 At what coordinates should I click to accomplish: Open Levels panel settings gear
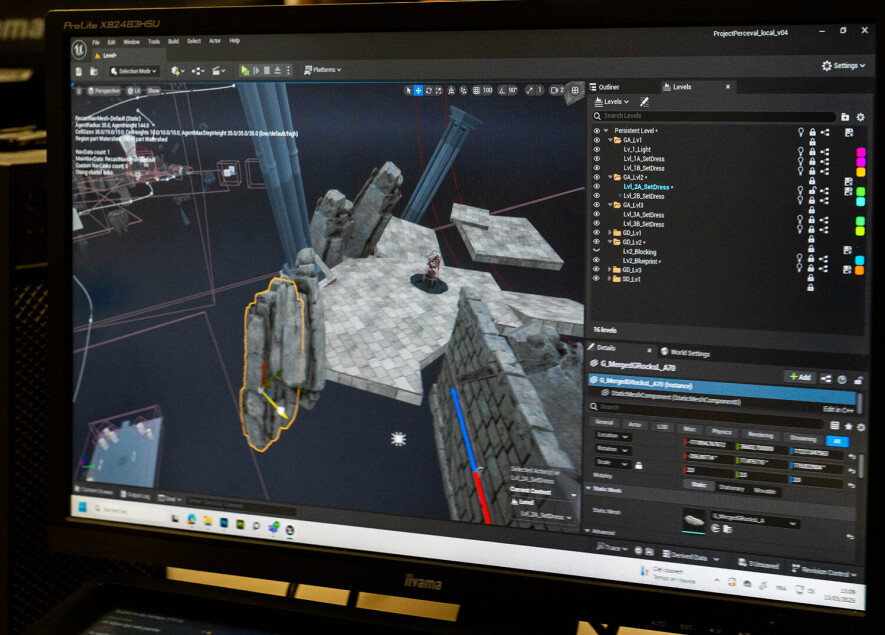tap(860, 117)
